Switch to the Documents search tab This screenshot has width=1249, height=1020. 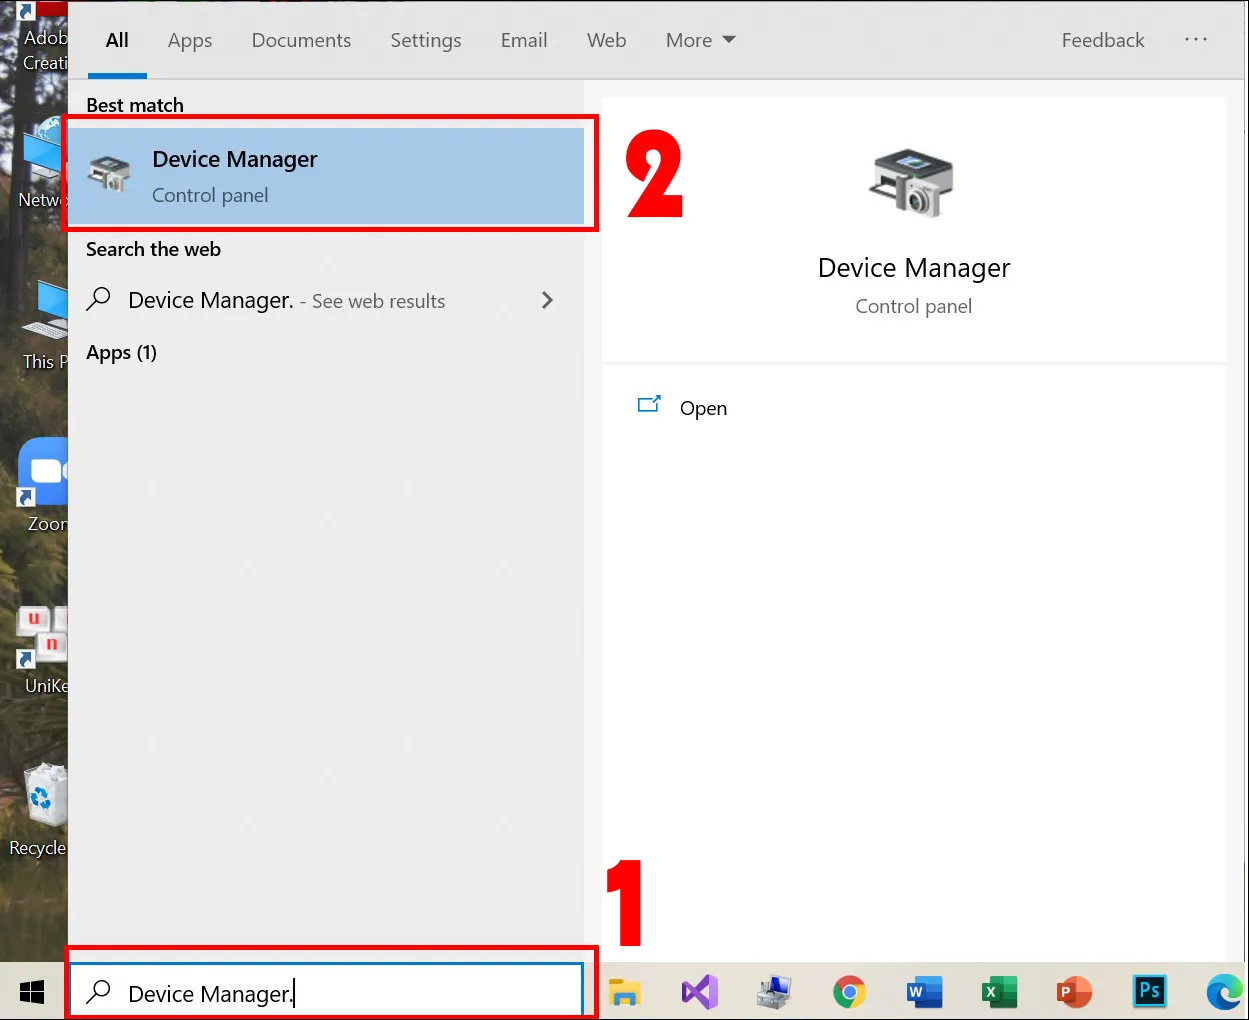tap(301, 40)
